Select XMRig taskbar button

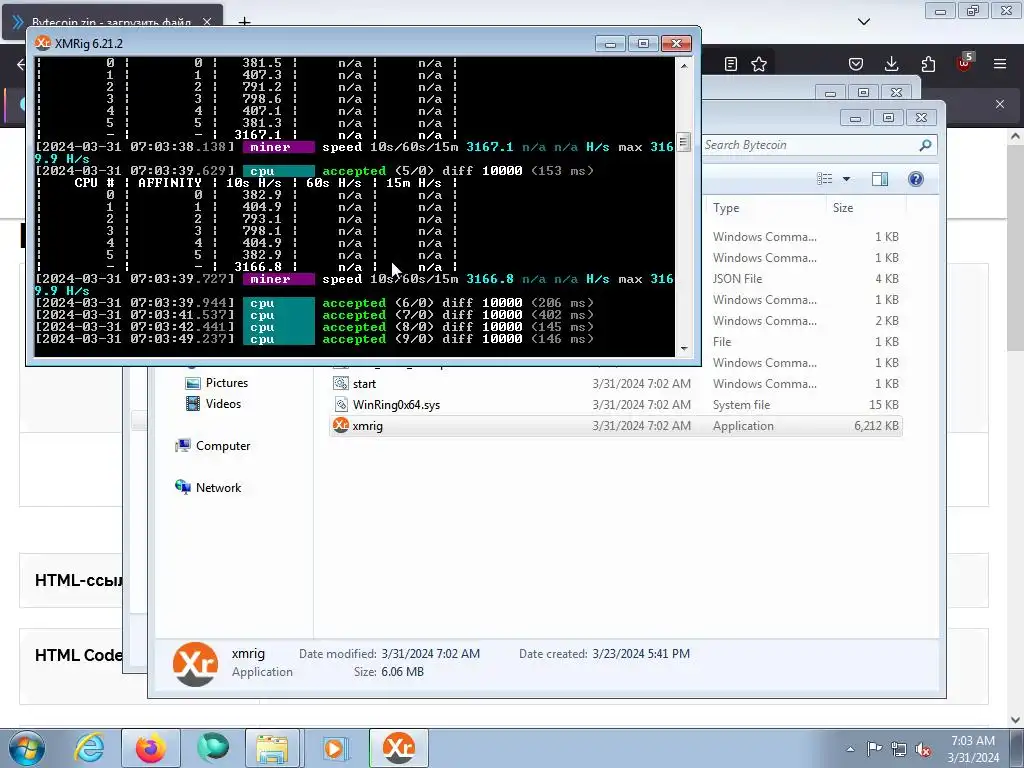coord(398,748)
